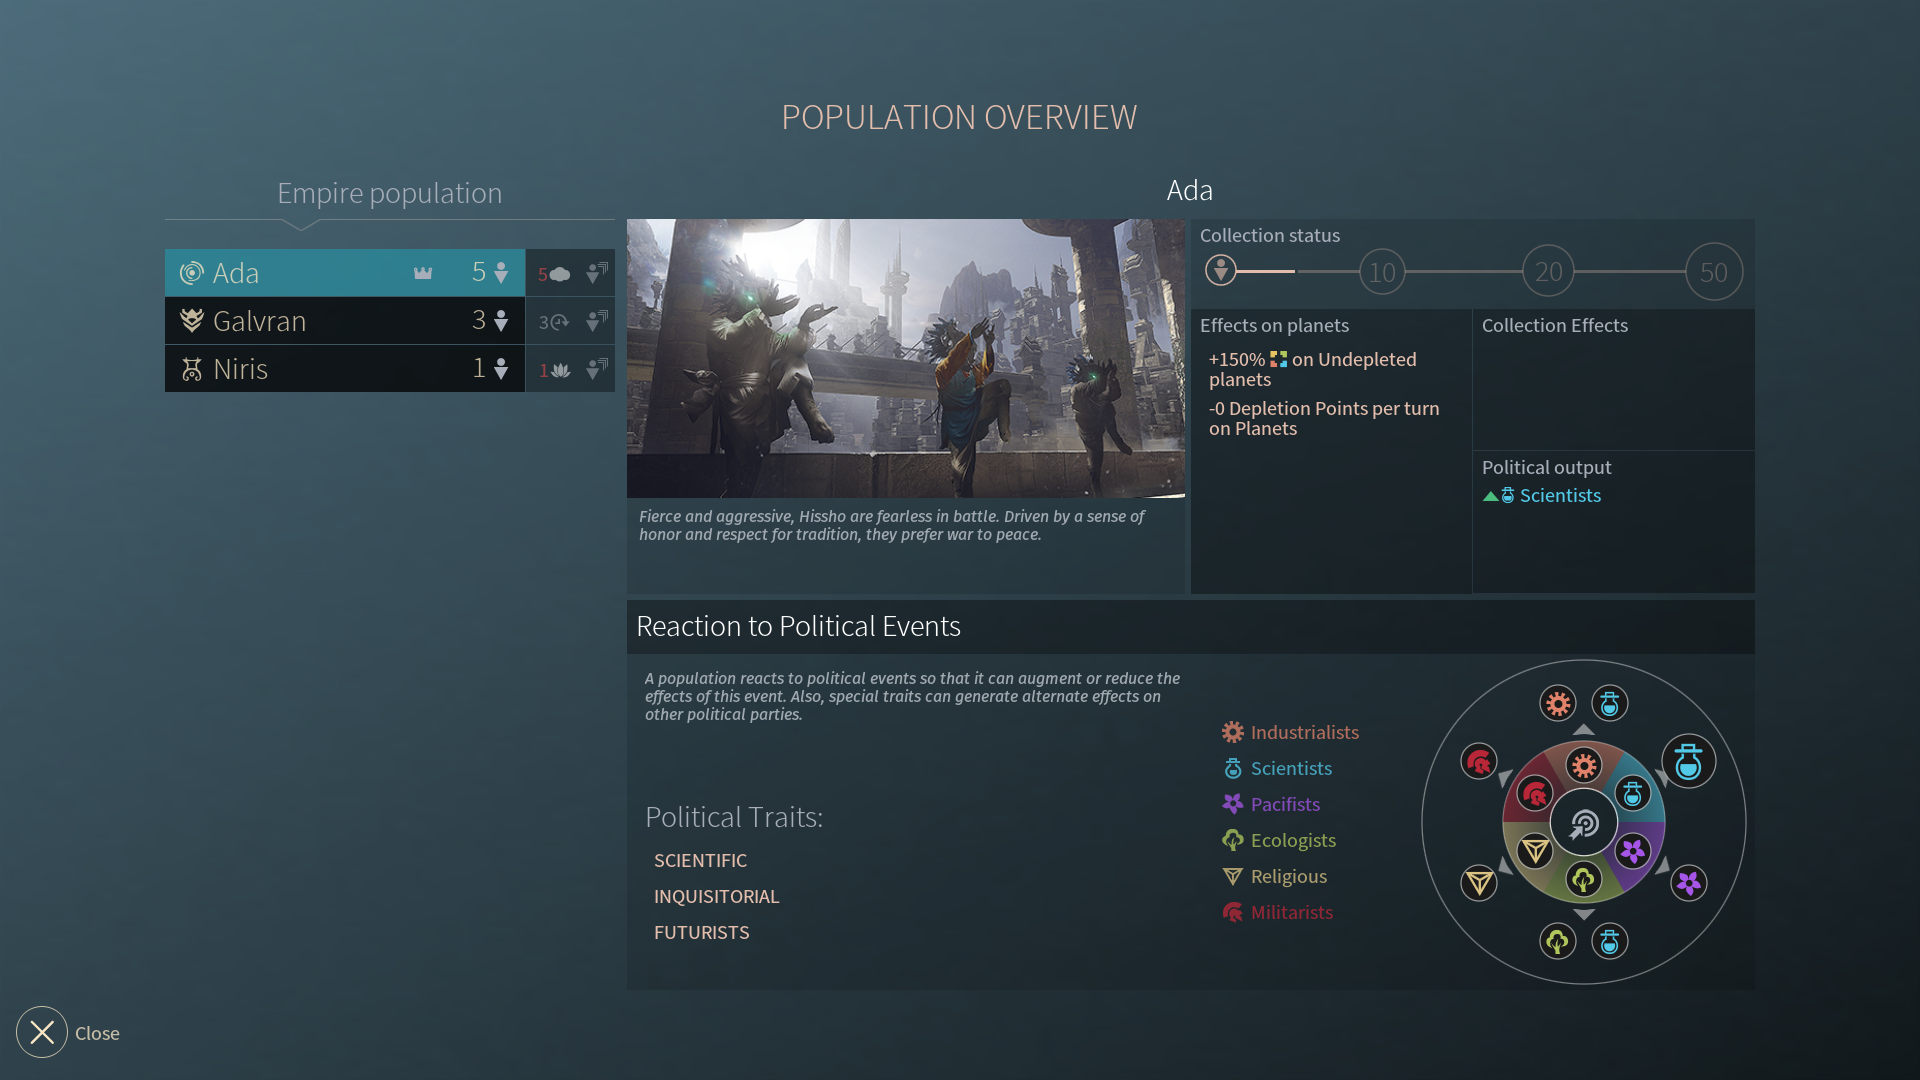Click the red 1 lotus indicator for Niris

(554, 370)
